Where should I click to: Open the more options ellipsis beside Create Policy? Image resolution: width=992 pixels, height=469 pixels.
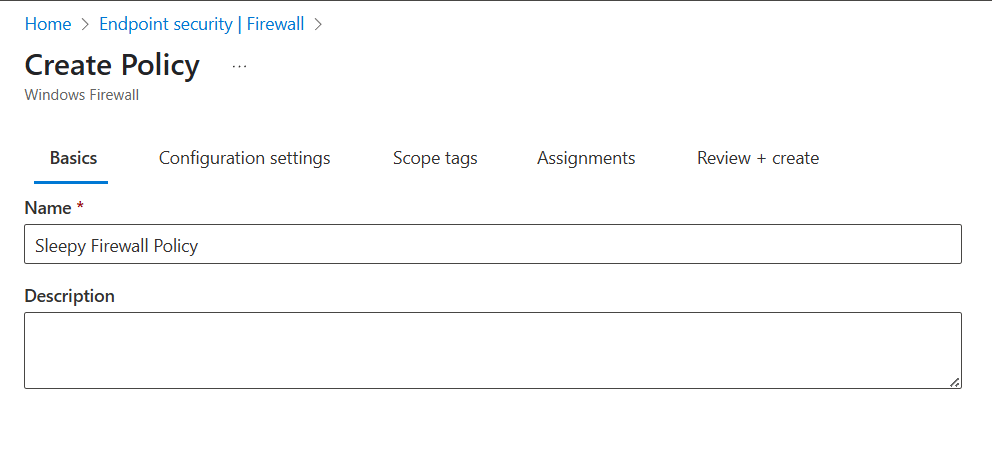click(x=239, y=66)
